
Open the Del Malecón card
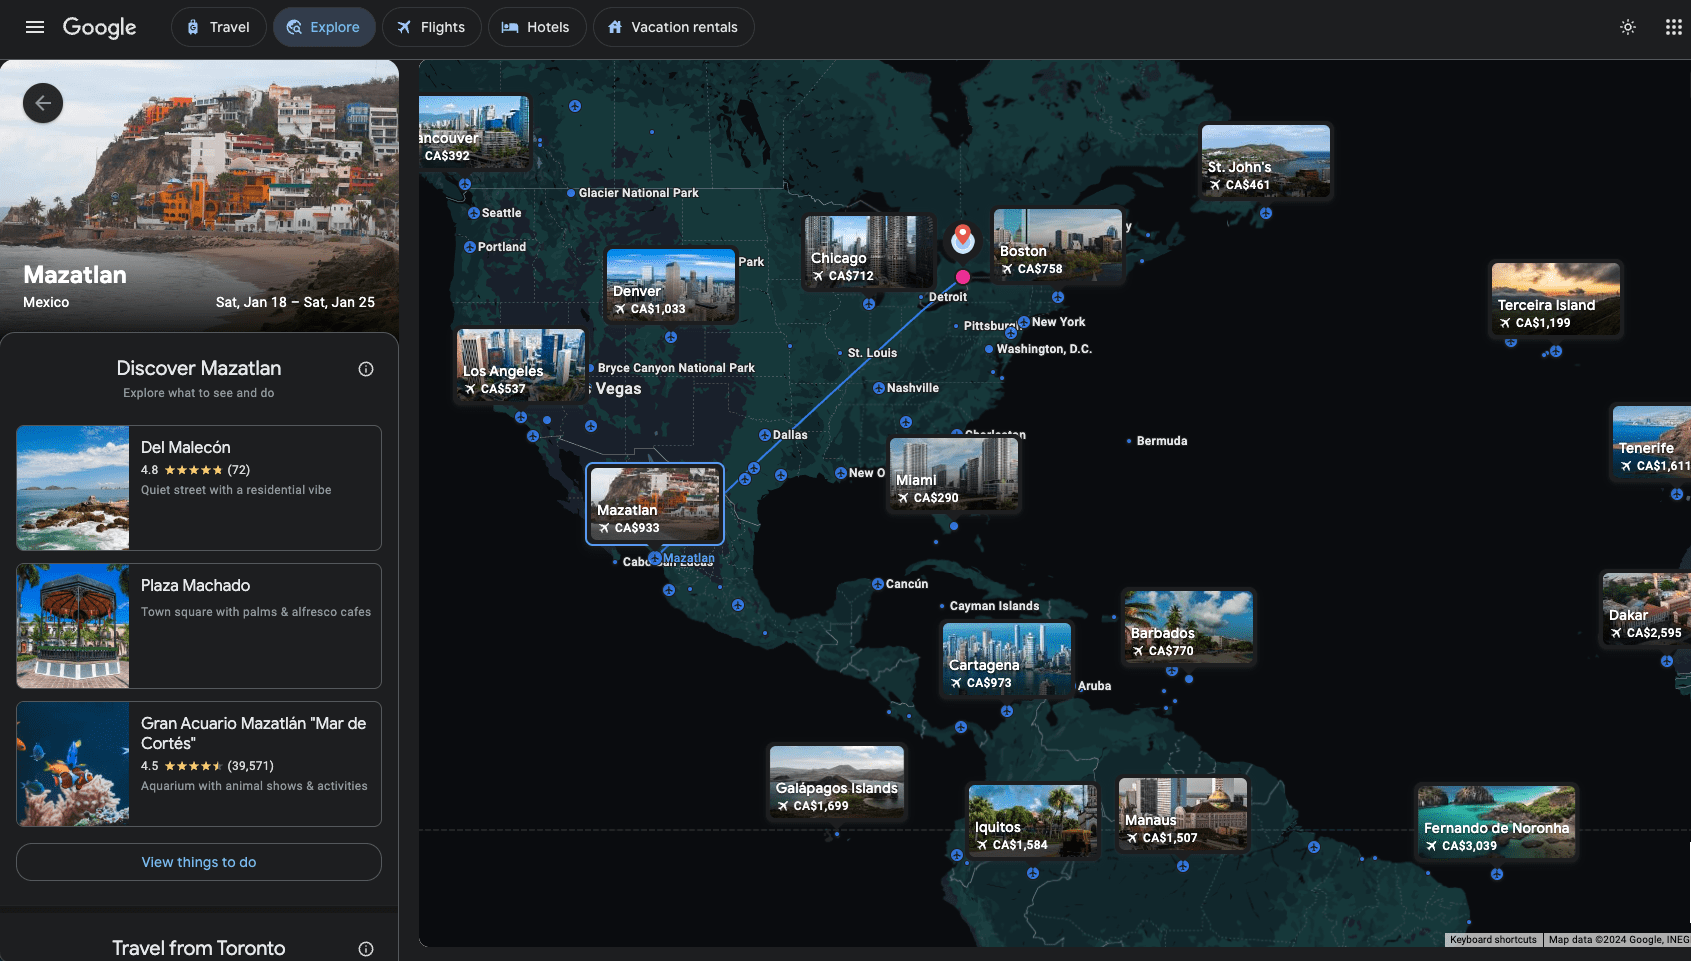pyautogui.click(x=199, y=488)
